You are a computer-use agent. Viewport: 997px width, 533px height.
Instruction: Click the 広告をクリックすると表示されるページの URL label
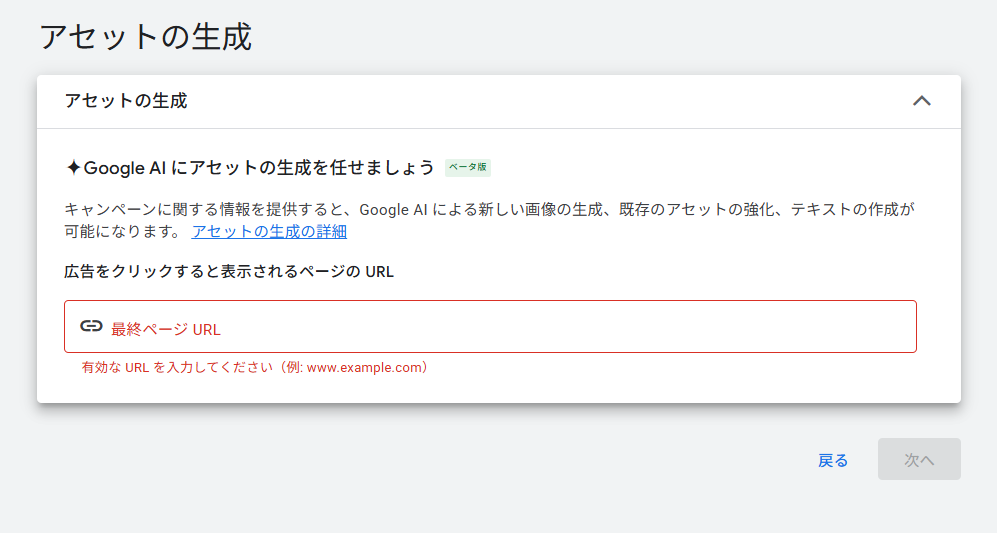click(229, 272)
